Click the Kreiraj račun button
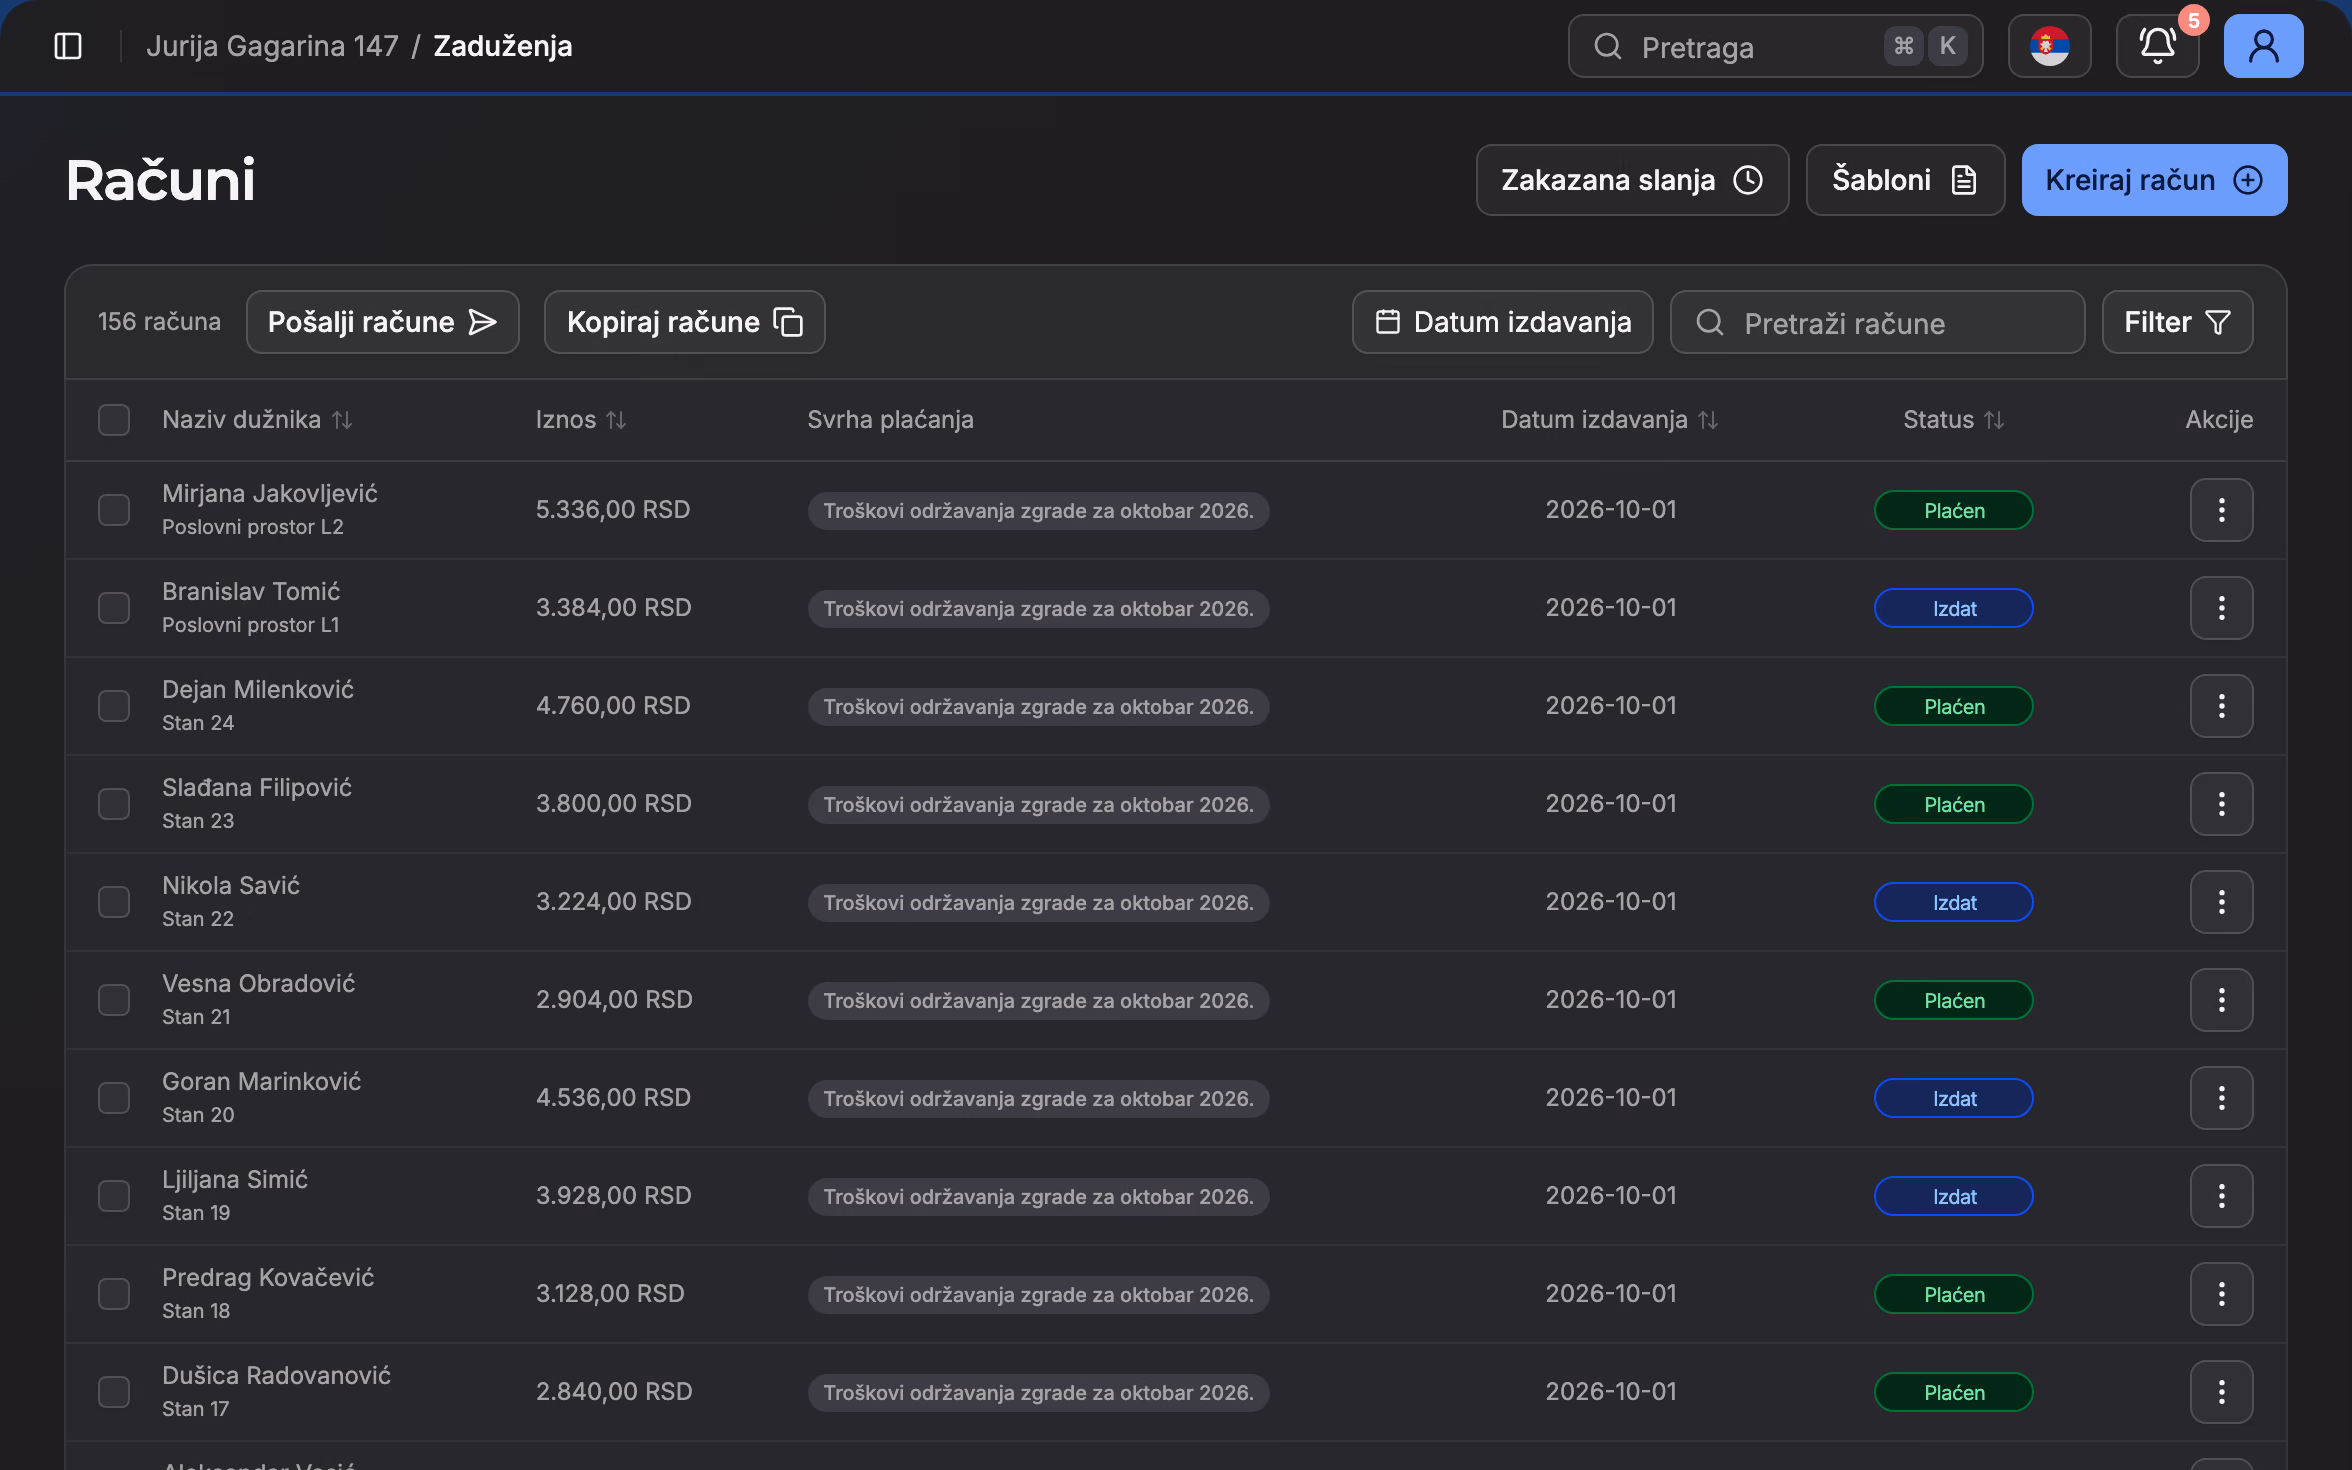This screenshot has height=1470, width=2352. click(x=2154, y=180)
